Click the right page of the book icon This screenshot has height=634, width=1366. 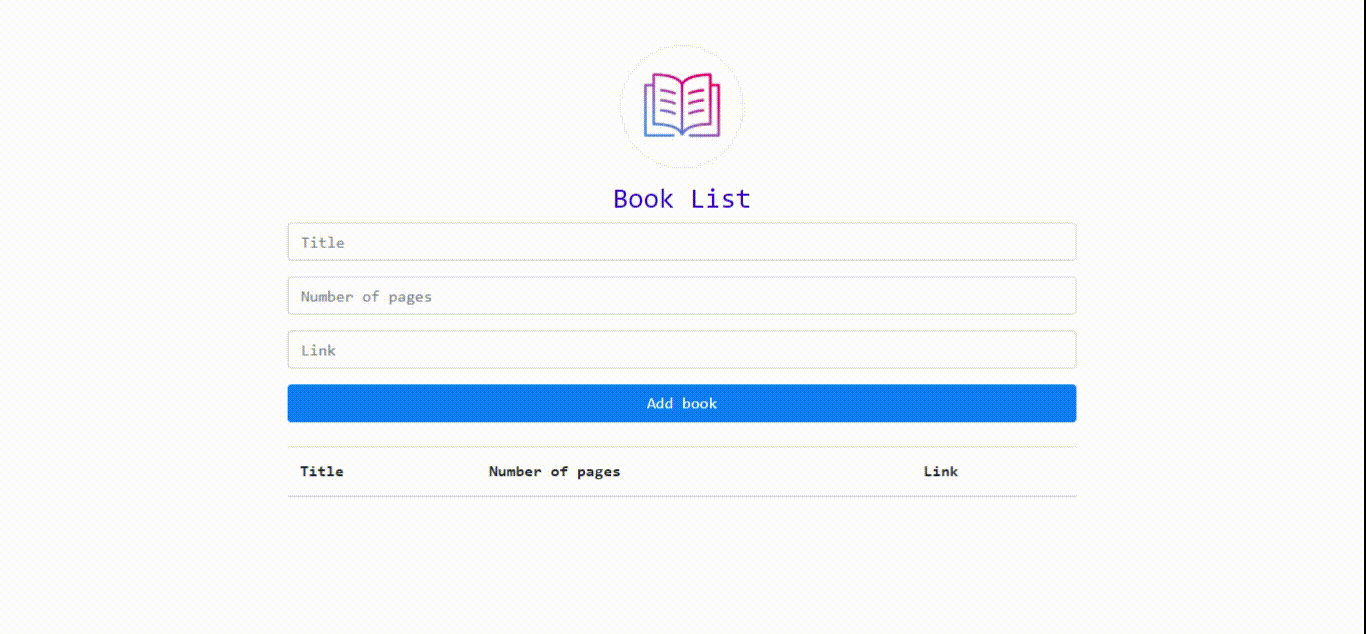698,103
